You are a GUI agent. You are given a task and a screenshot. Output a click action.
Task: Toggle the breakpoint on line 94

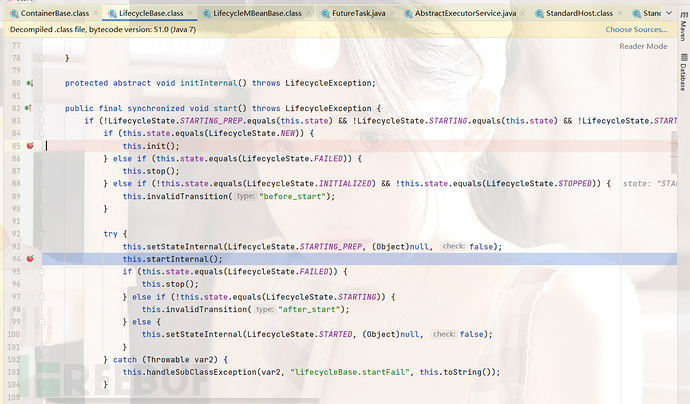[x=30, y=259]
